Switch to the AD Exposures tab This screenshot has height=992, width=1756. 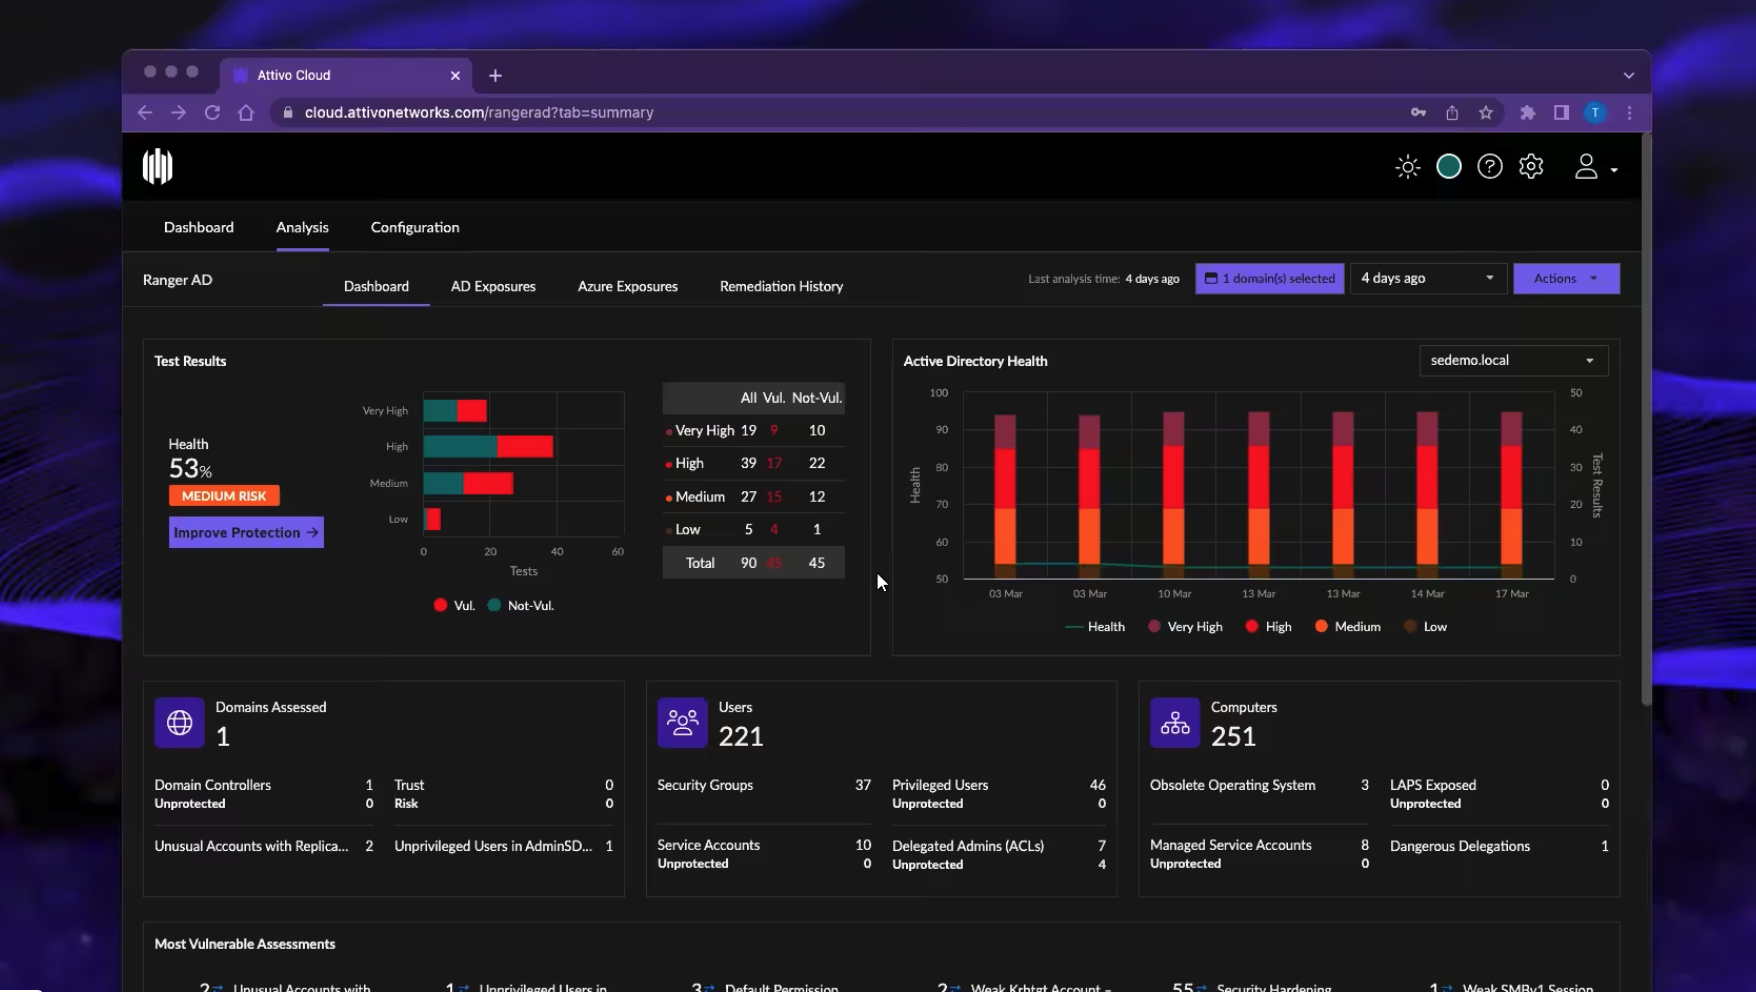(493, 286)
